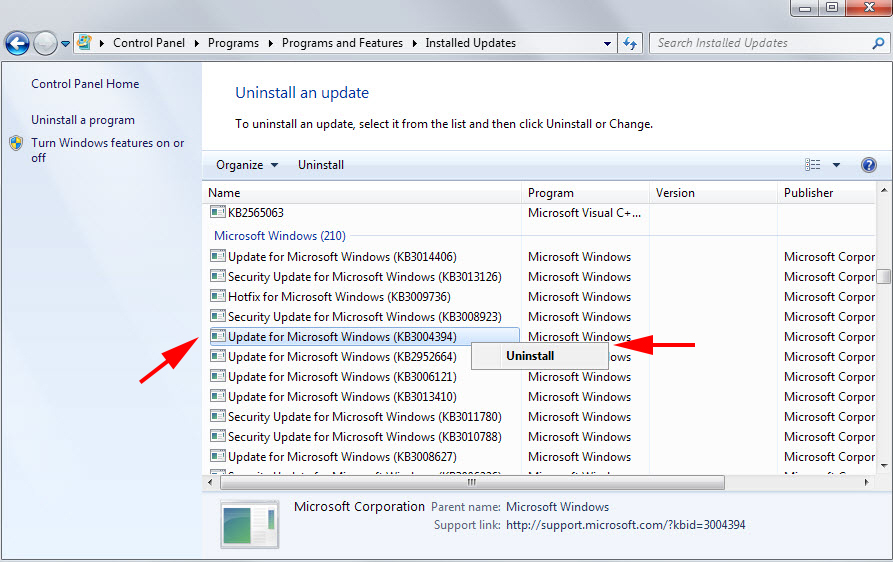This screenshot has height=562, width=893.
Task: Open recent pages dropdown next to Forward
Action: [66, 43]
